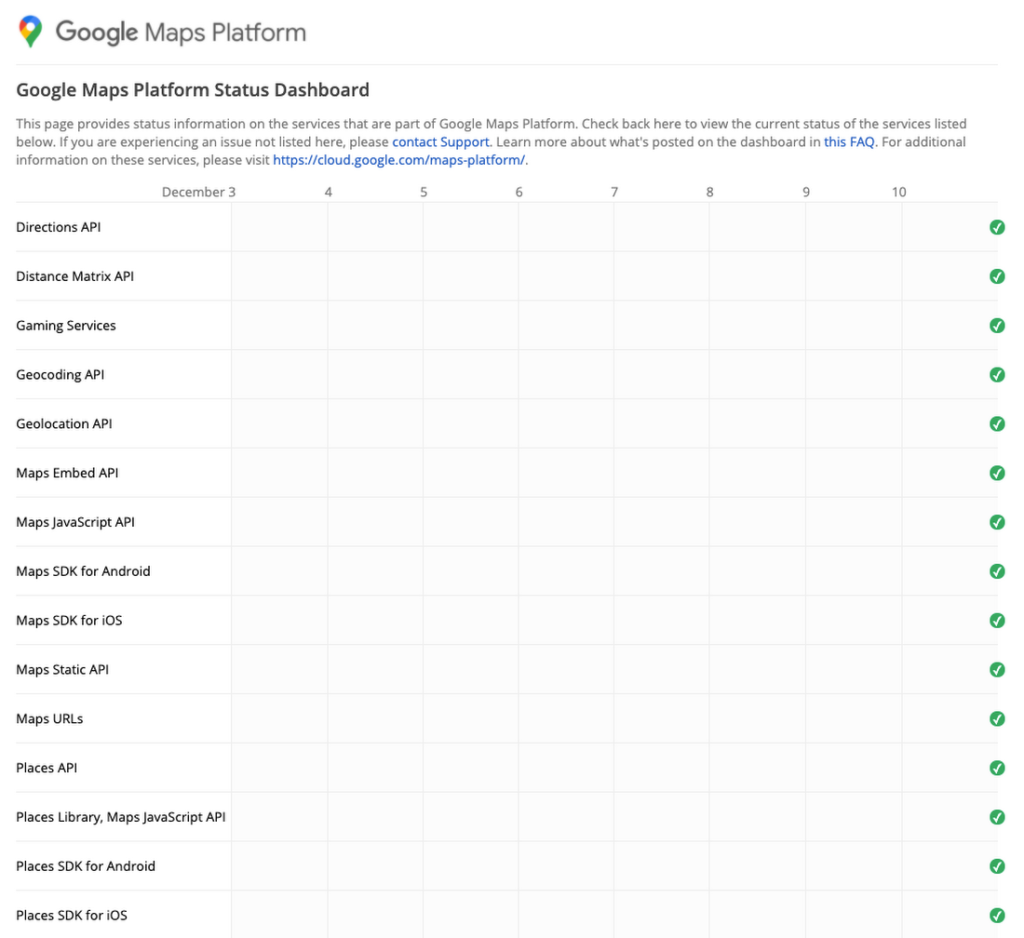Click the Maps SDK for Android row label
Viewport: 1024px width, 938px height.
coord(83,572)
